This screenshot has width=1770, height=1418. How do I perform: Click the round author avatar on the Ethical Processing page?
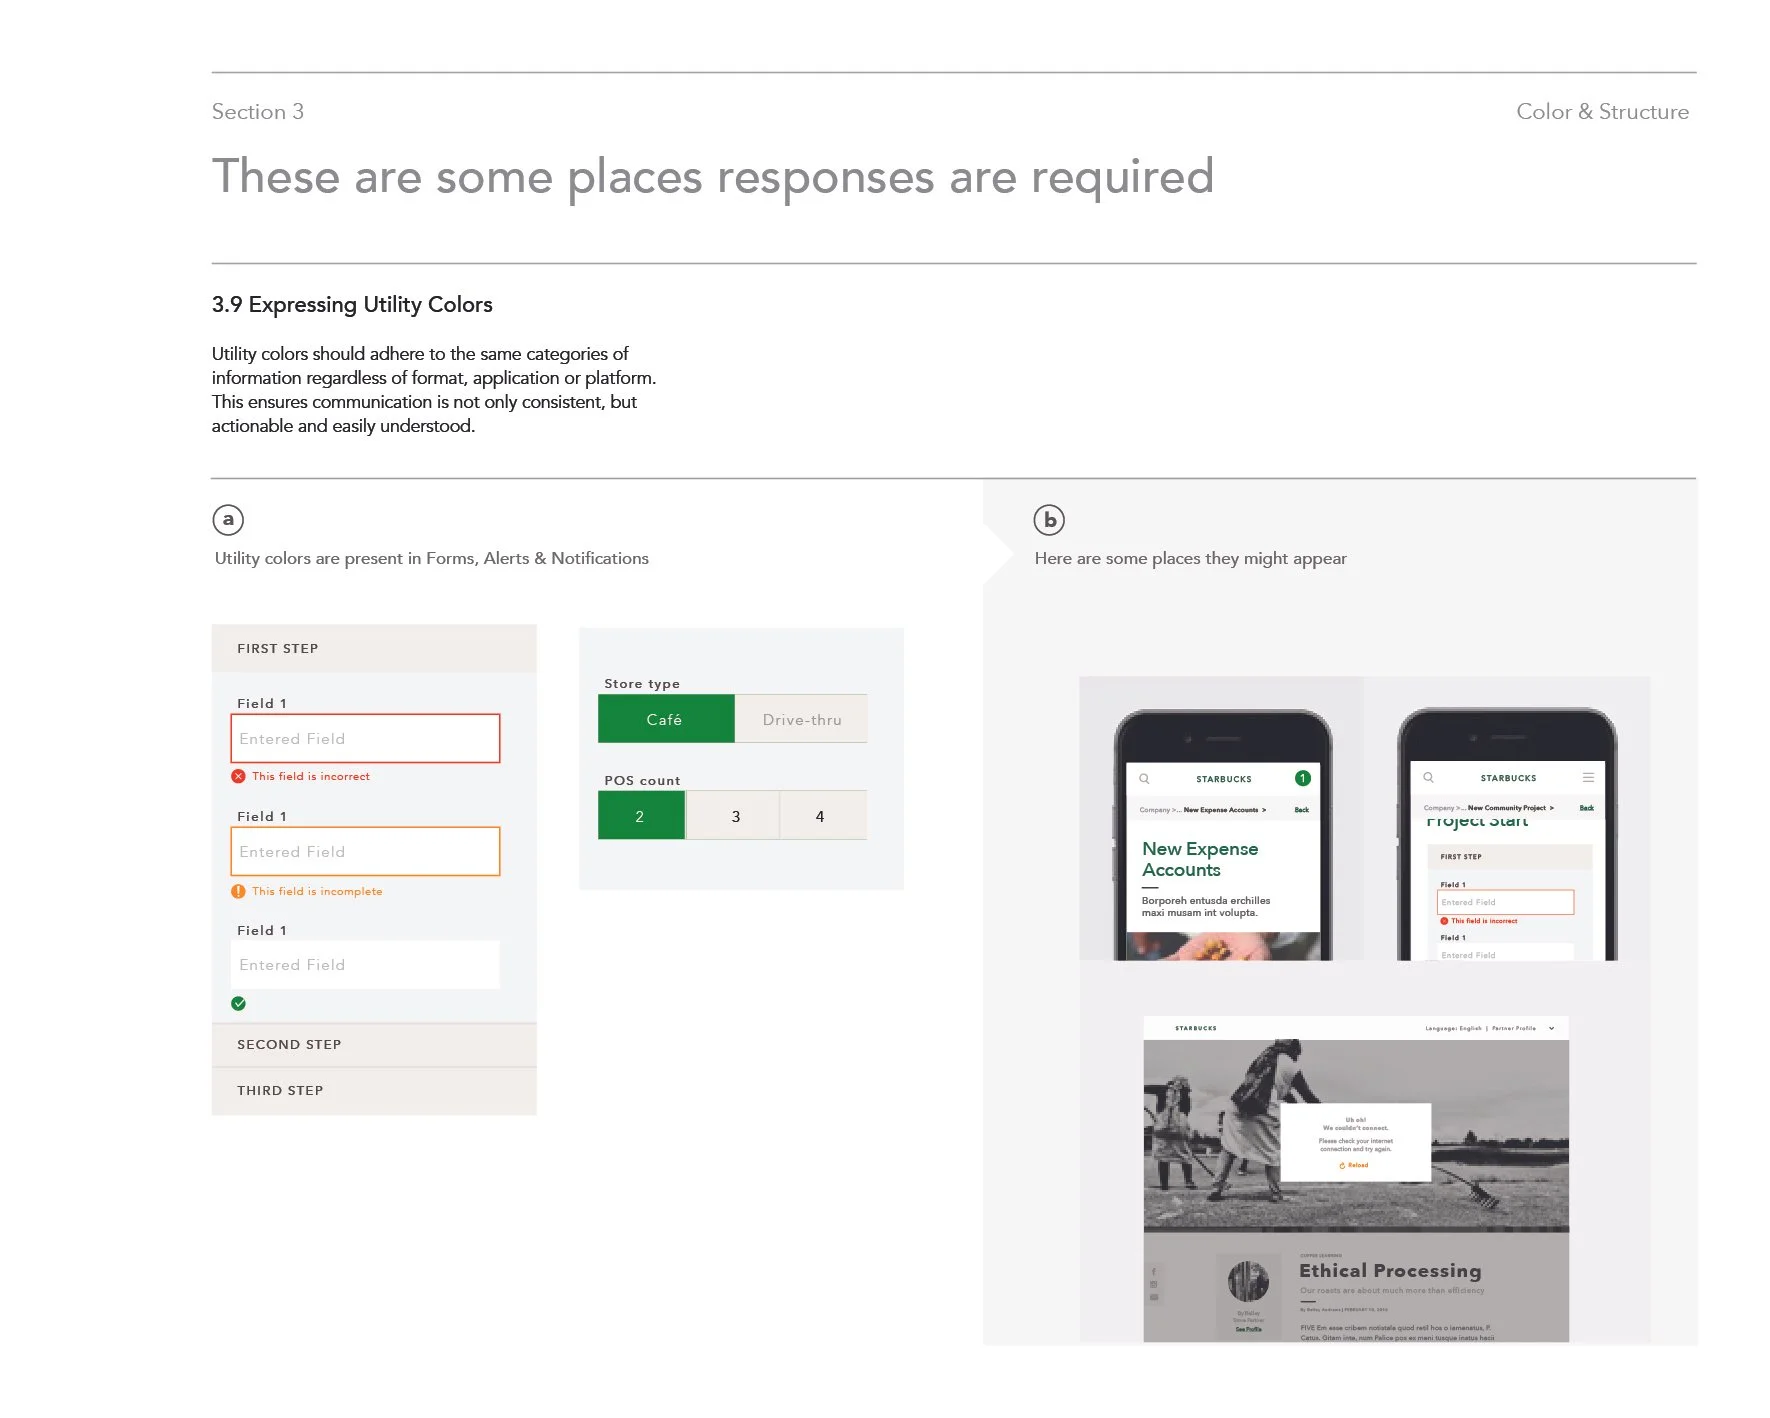pos(1248,1281)
